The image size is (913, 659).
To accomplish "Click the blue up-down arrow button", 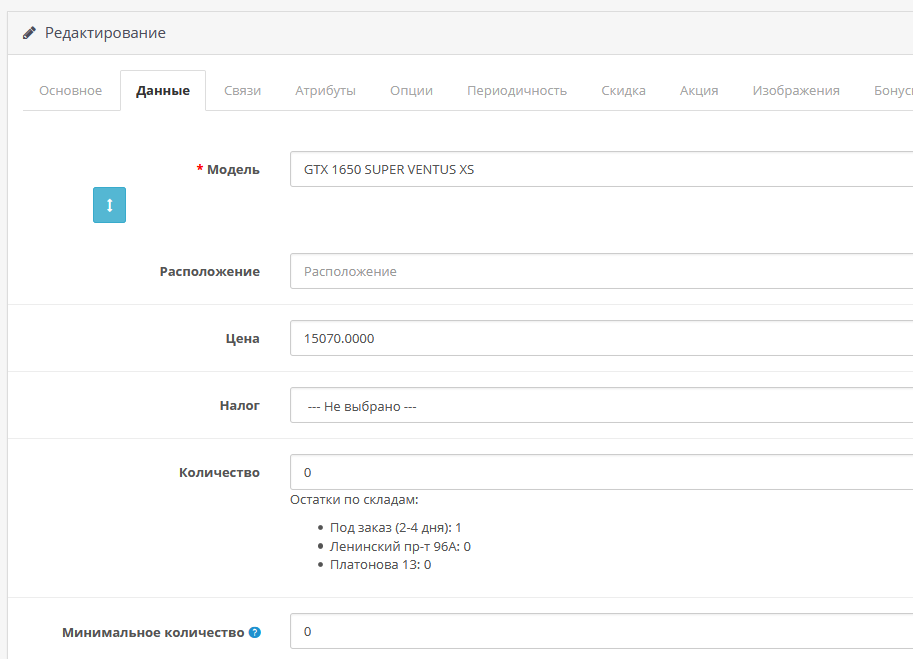I will (109, 205).
